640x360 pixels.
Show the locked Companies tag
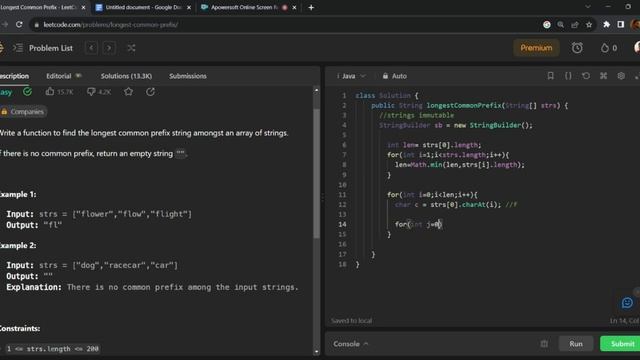pyautogui.click(x=23, y=111)
